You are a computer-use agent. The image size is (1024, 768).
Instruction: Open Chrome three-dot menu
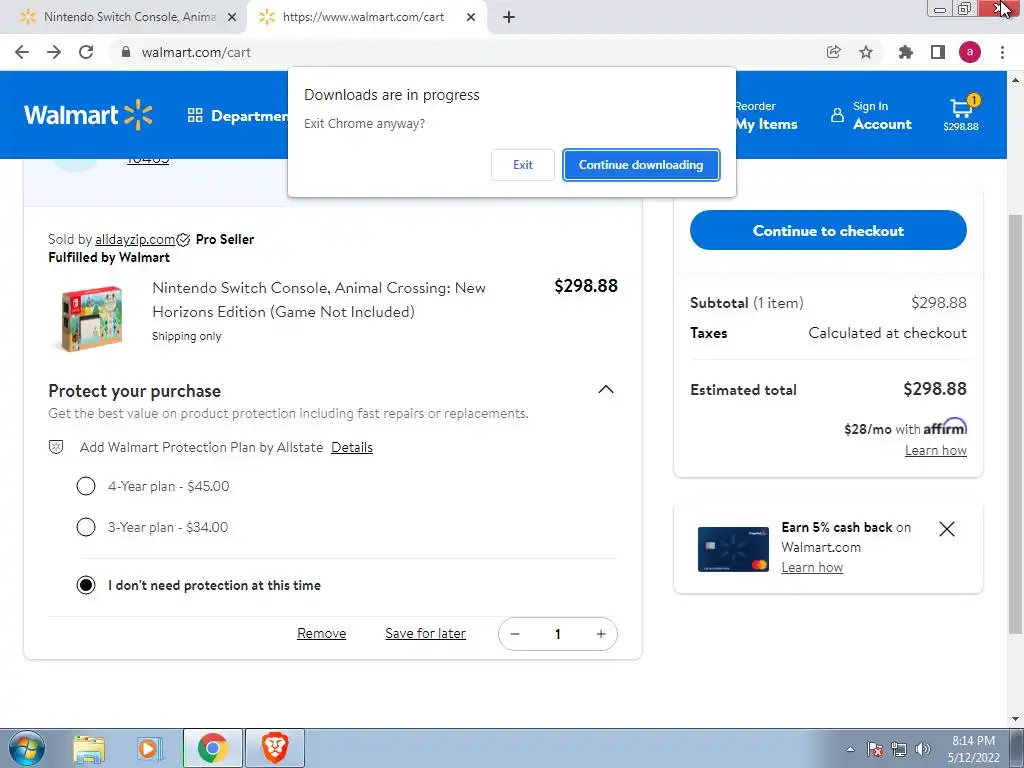pos(1002,52)
